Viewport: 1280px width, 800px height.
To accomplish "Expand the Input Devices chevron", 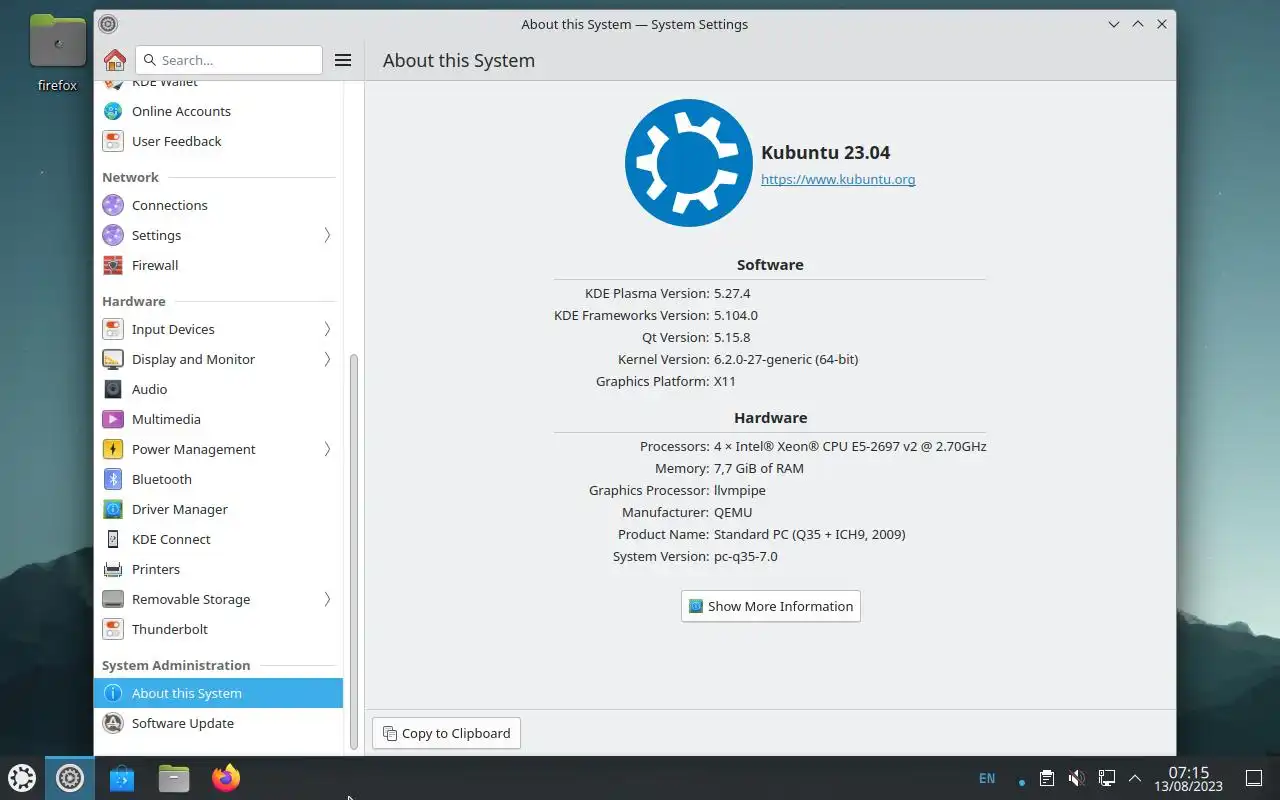I will coord(327,329).
